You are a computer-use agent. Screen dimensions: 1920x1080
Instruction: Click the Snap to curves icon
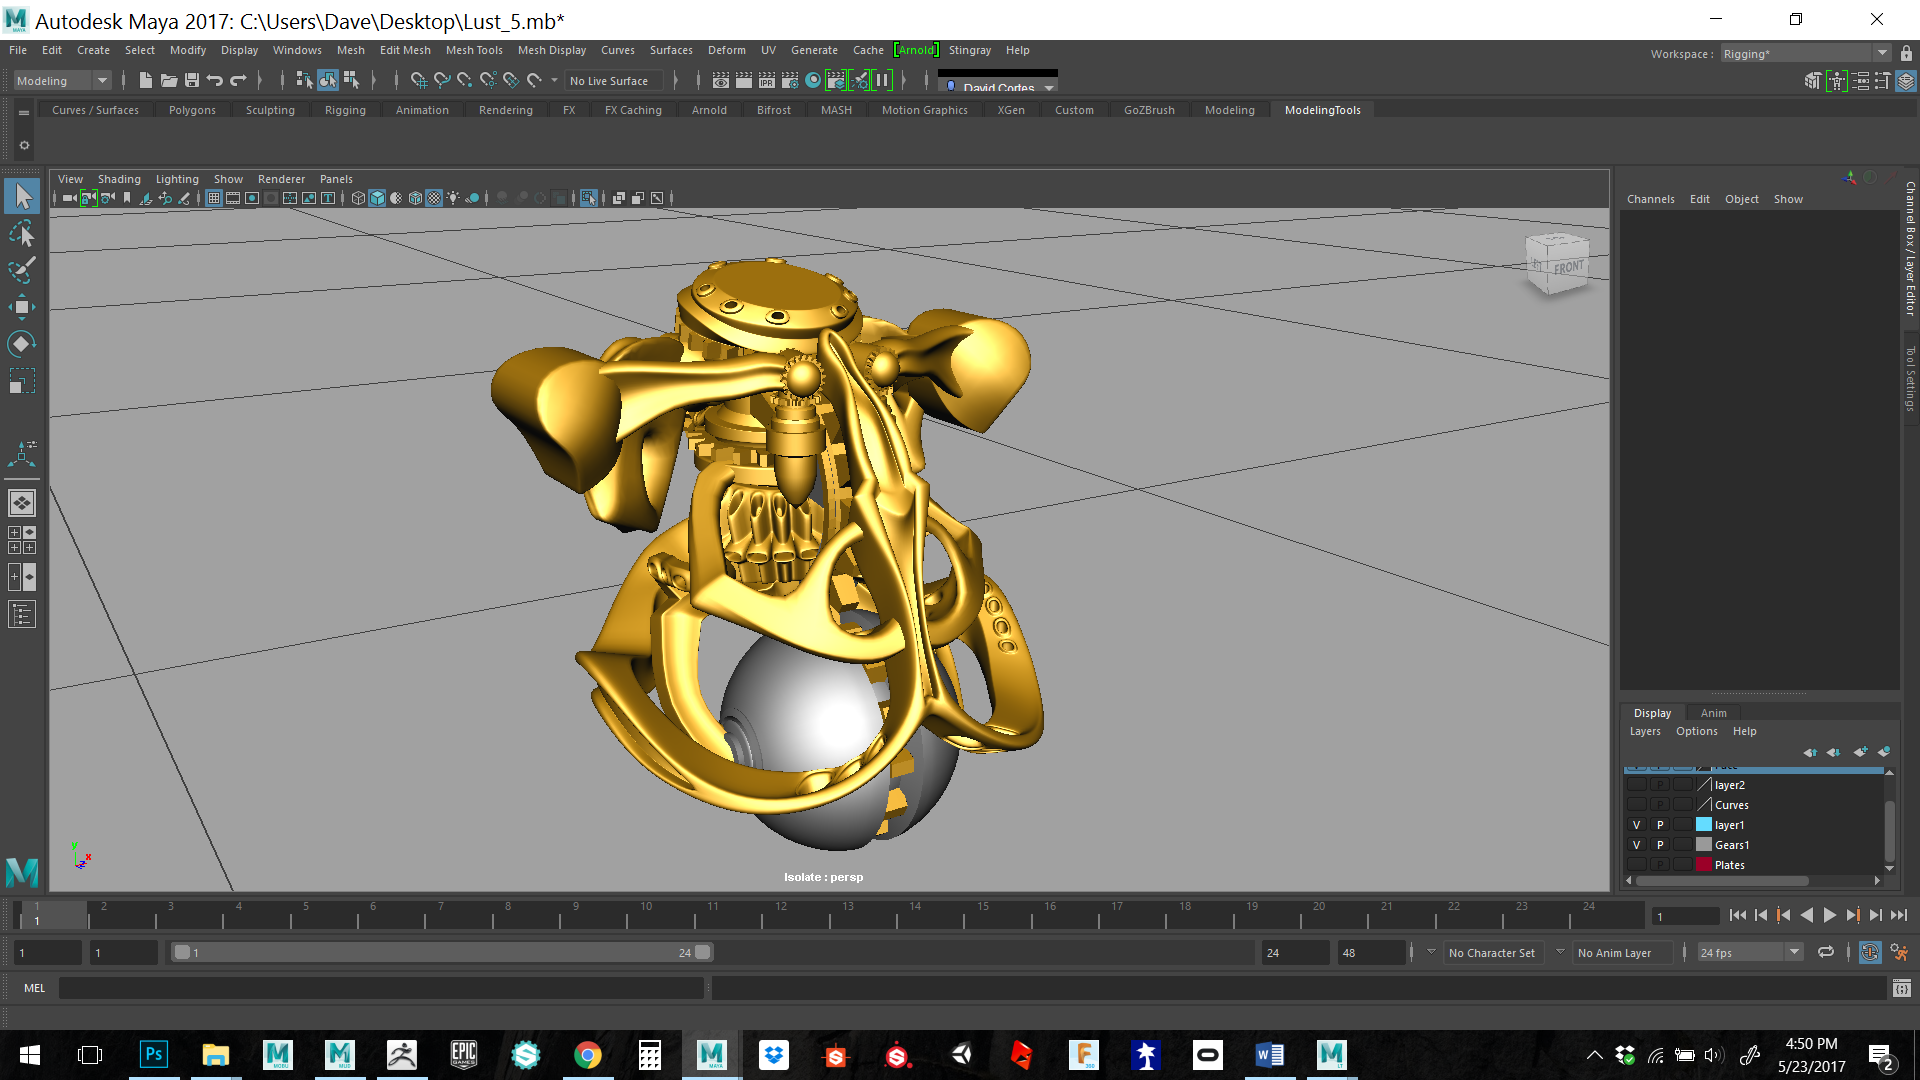(442, 81)
